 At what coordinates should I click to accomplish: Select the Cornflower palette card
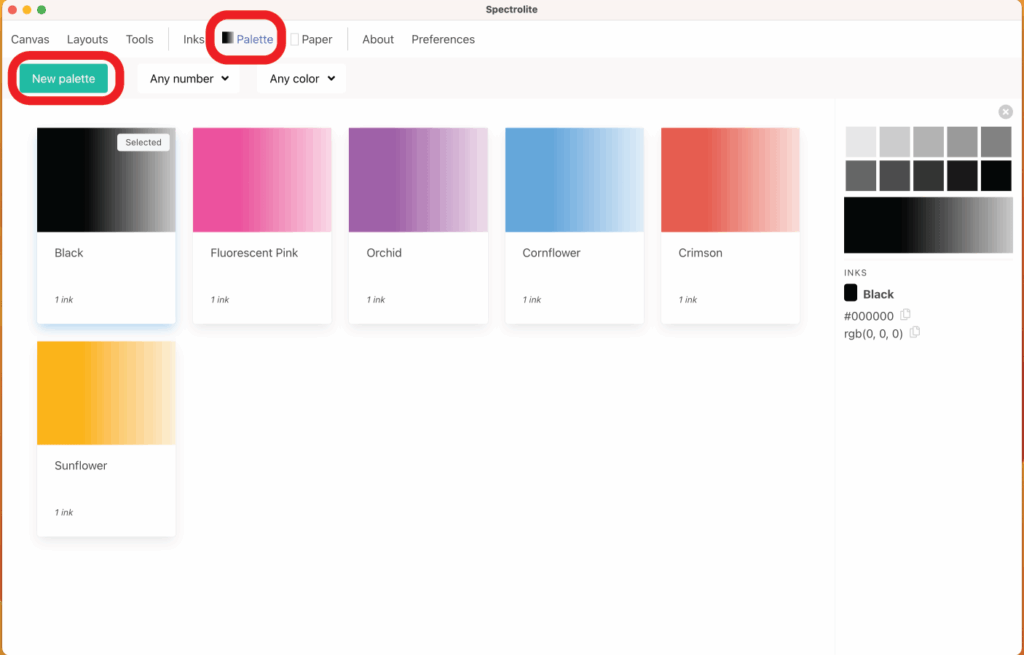pos(574,225)
